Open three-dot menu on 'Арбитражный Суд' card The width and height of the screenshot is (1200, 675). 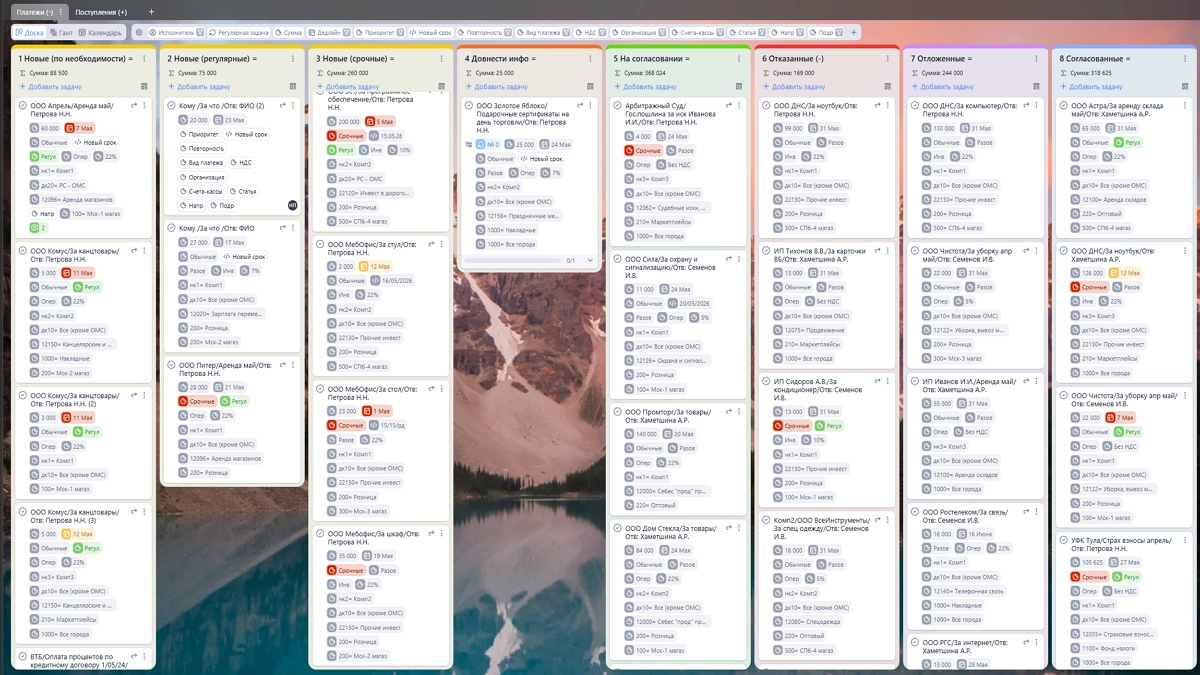[x=740, y=105]
